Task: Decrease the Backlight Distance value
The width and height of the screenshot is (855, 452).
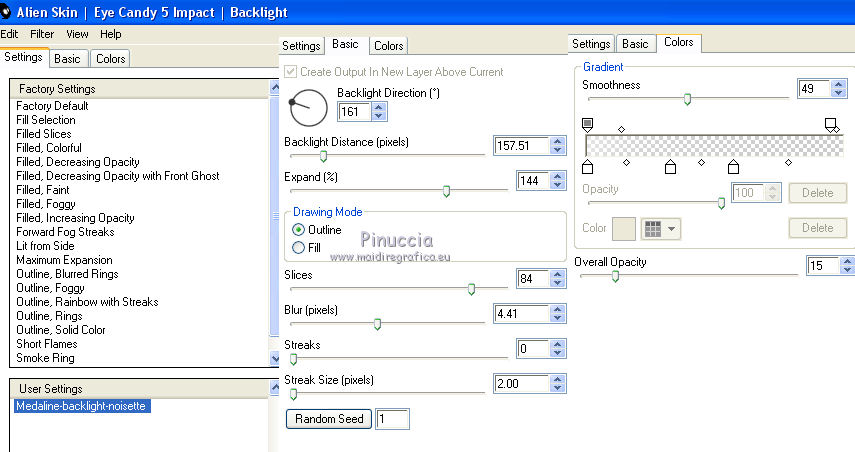Action: [x=557, y=150]
